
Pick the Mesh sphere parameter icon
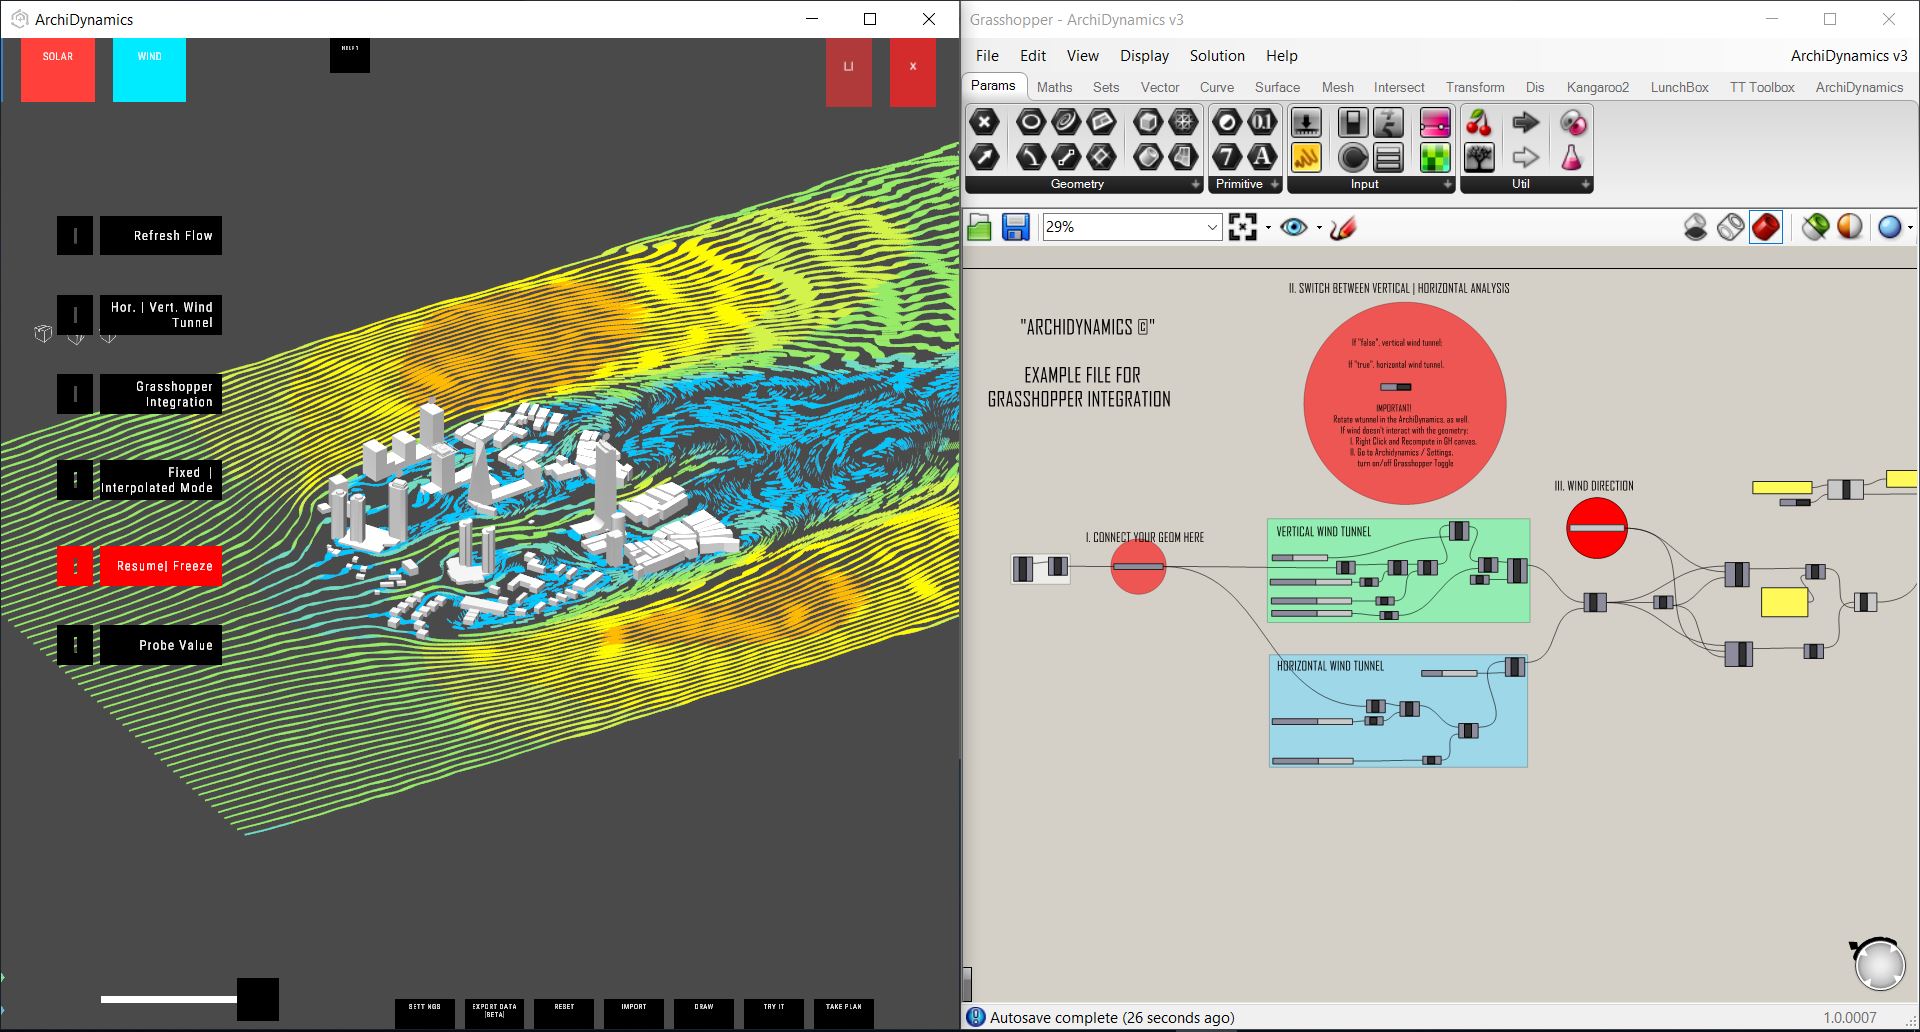[x=1184, y=122]
